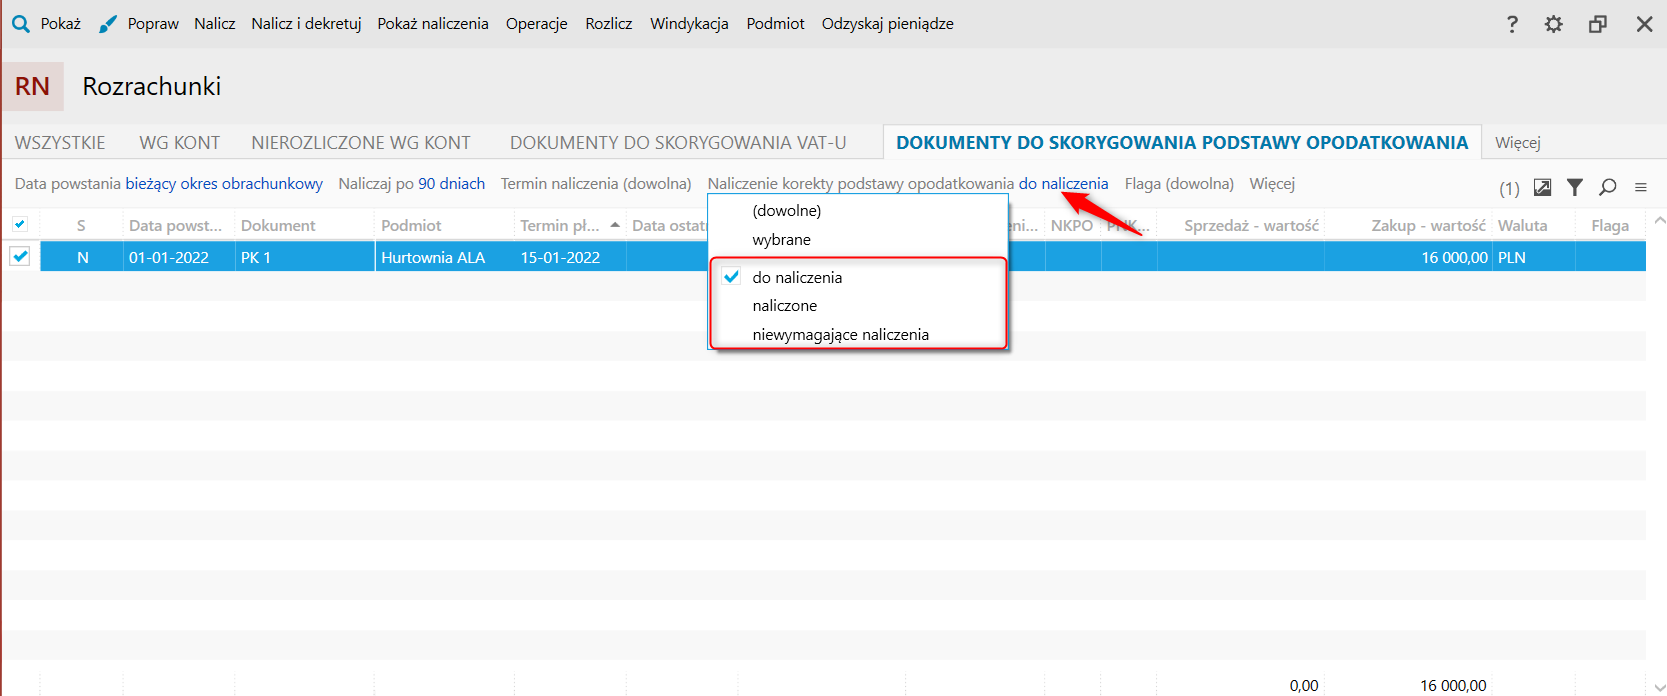Click 'Nalicz i dekretuj' button
This screenshot has height=696, width=1667.
click(x=306, y=23)
